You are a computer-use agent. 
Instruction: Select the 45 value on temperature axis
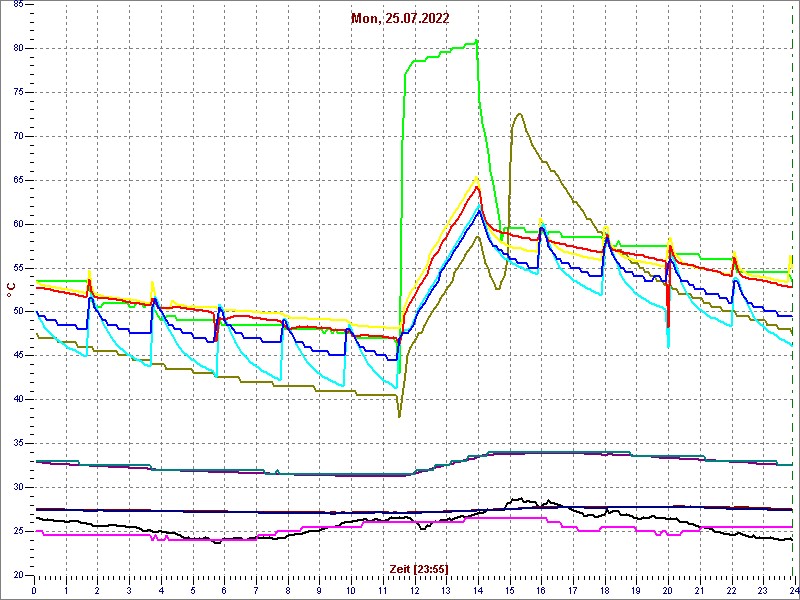[x=16, y=356]
